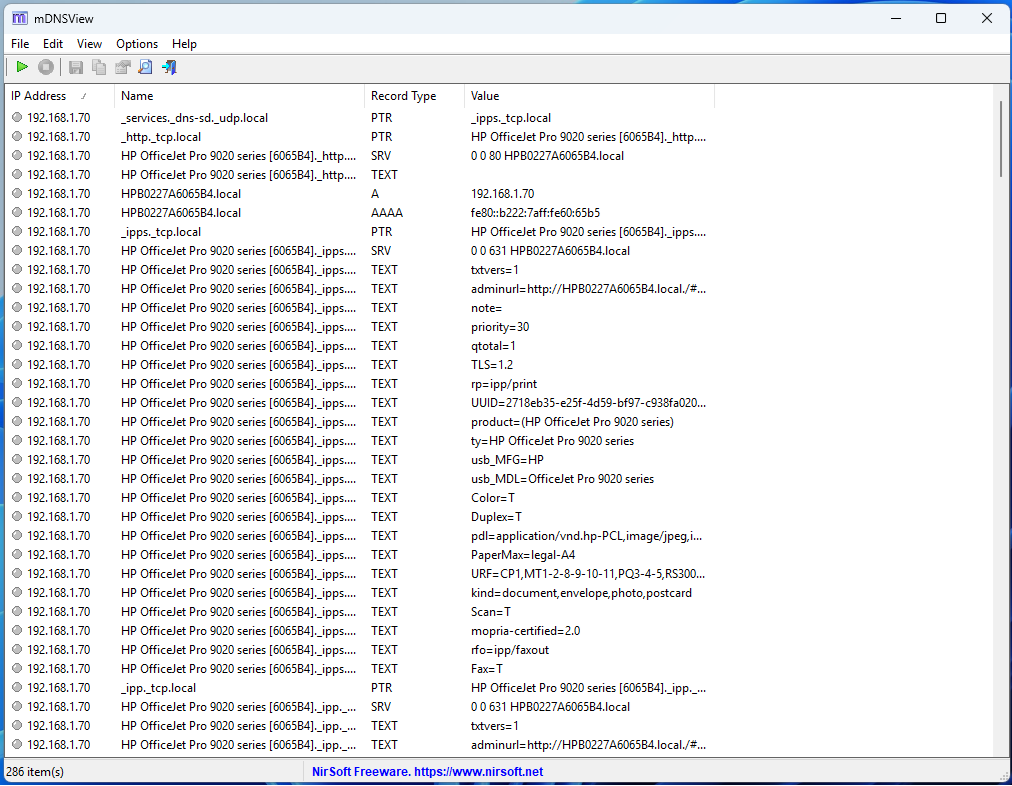Viewport: 1012px width, 786px height.
Task: Click the Stop capture toolbar icon
Action: pos(46,66)
